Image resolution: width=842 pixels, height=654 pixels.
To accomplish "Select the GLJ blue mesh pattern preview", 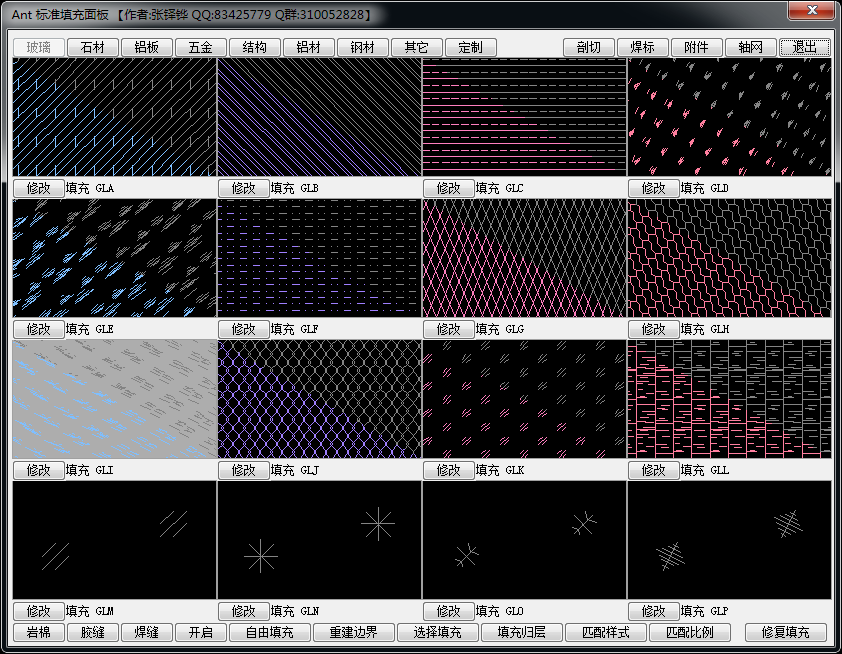I will click(319, 399).
